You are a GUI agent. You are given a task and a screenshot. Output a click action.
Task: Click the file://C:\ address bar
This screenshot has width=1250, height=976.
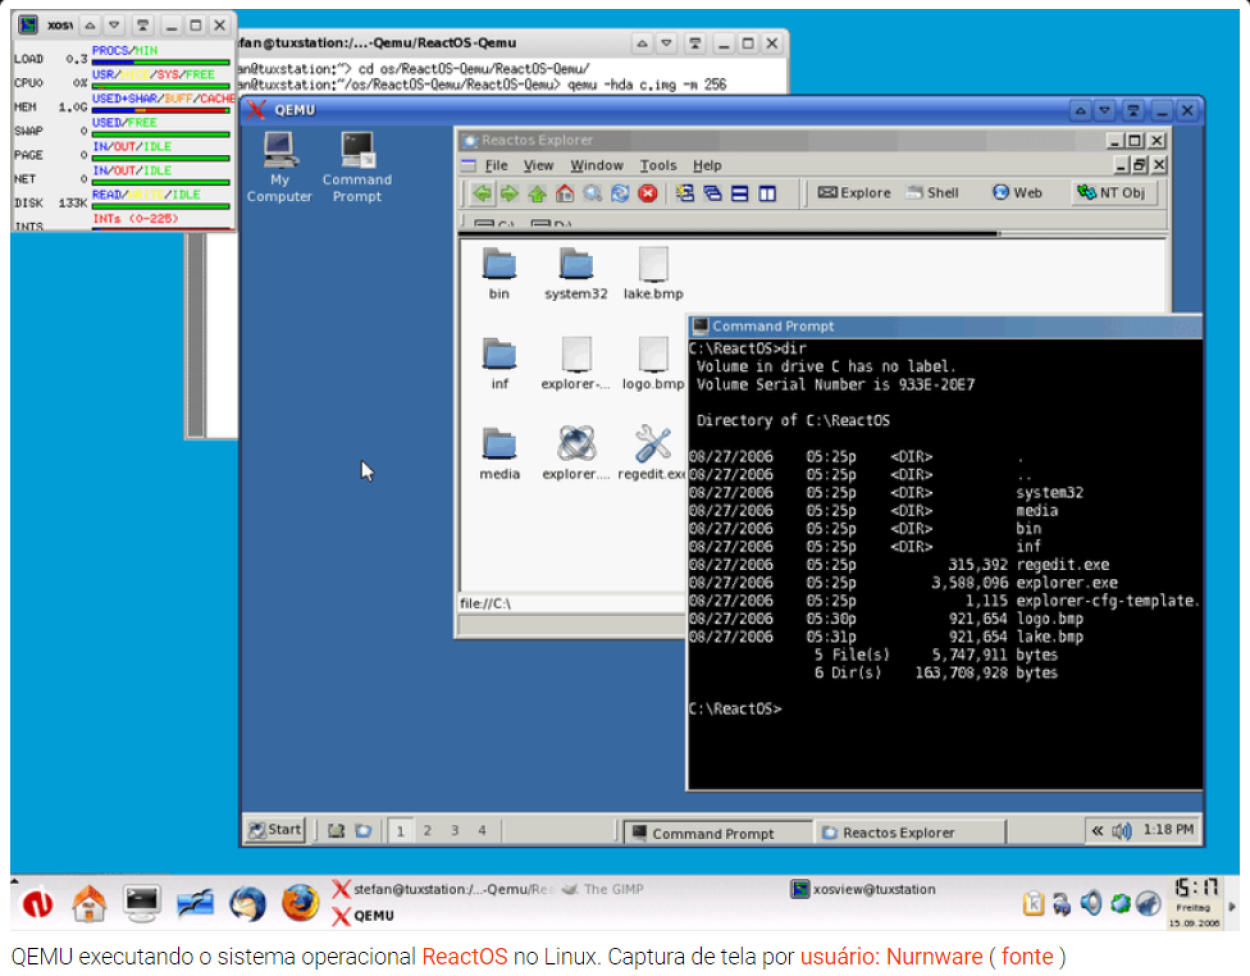(x=571, y=603)
